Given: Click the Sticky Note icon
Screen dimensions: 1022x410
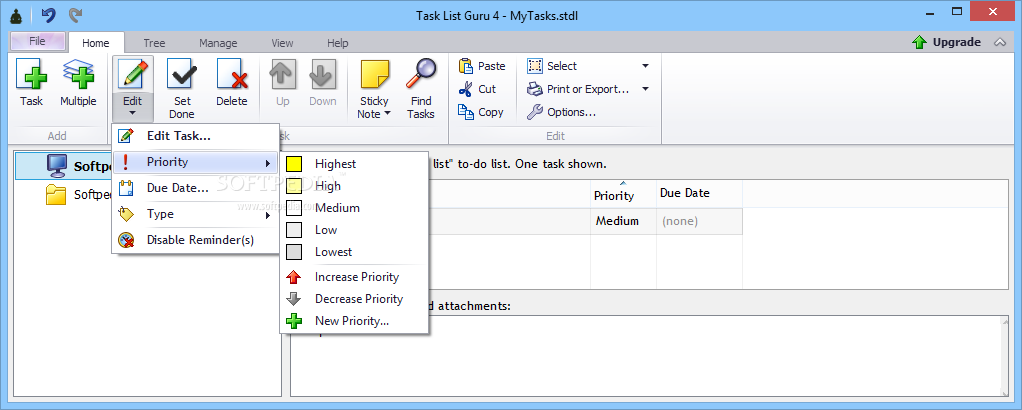Looking at the screenshot, I should click(375, 74).
